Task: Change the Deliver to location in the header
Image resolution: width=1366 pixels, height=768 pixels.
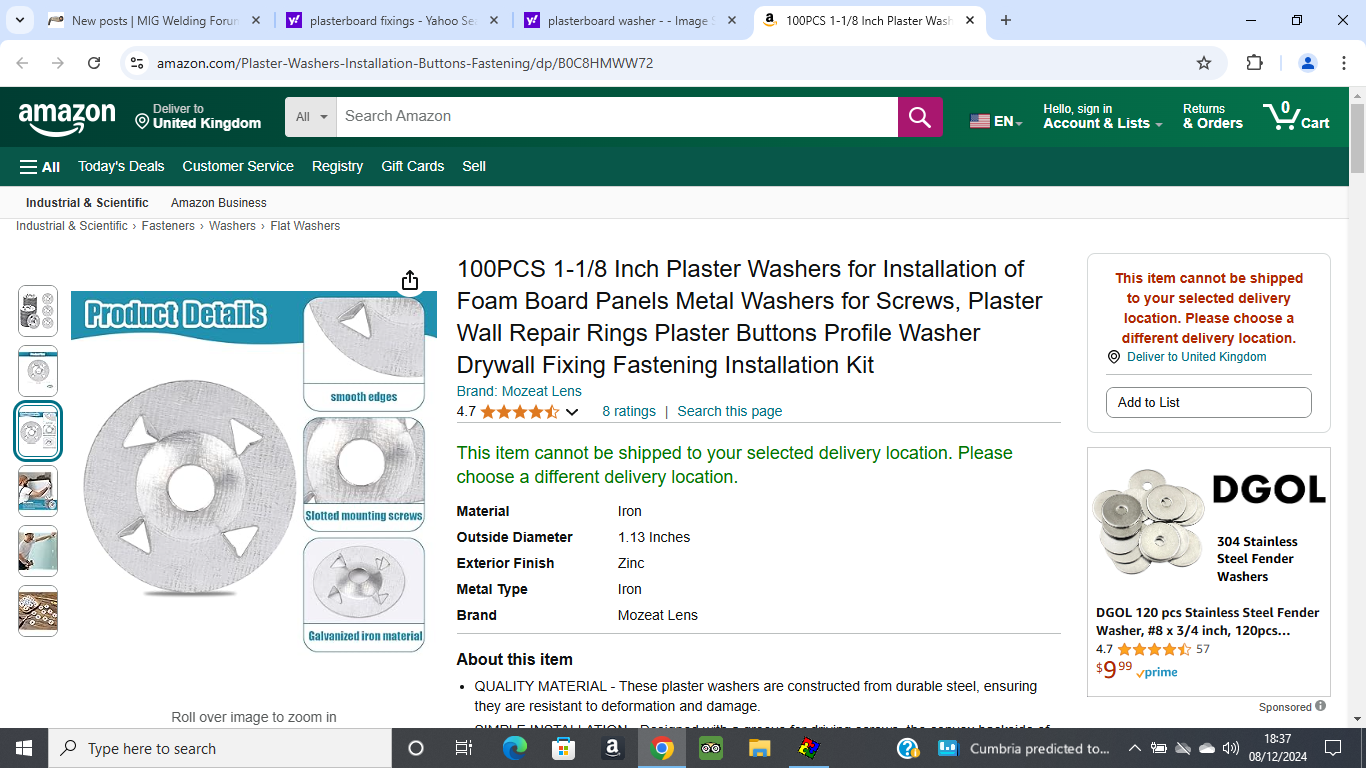Action: [x=198, y=116]
